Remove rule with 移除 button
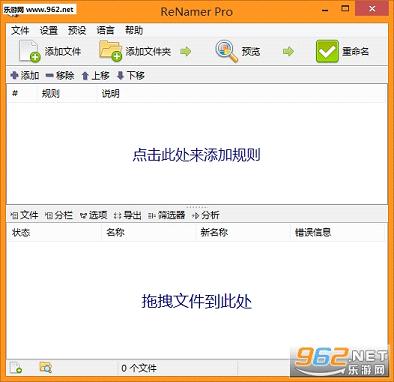The height and width of the screenshot is (382, 394). click(60, 76)
